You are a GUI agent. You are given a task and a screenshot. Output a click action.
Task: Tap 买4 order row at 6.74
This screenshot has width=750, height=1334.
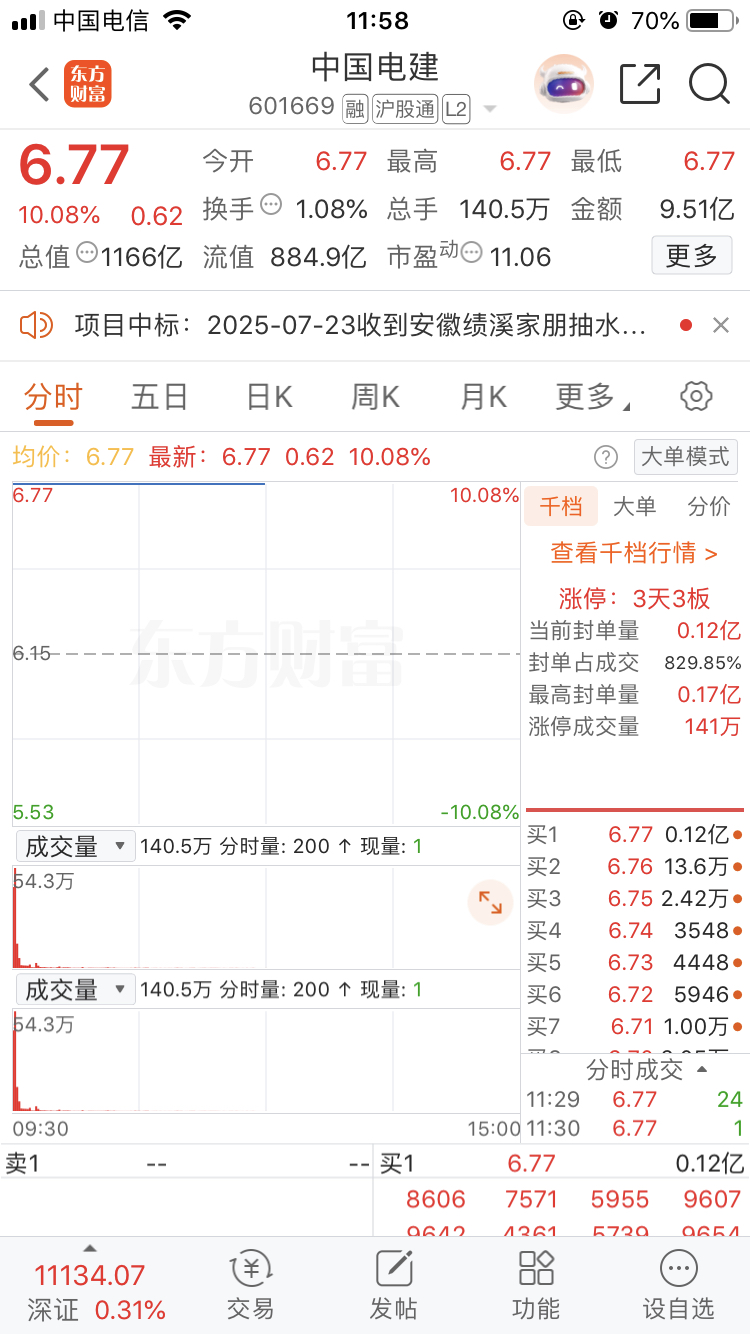(x=635, y=930)
